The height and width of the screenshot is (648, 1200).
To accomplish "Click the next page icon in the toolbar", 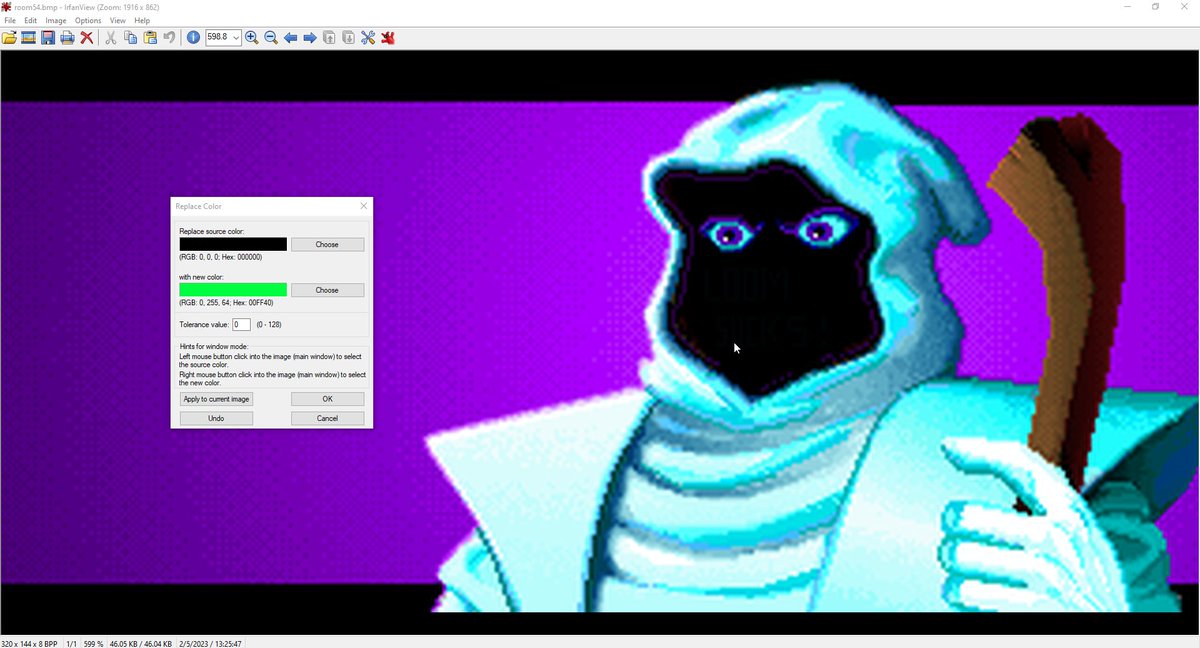I will 348,38.
